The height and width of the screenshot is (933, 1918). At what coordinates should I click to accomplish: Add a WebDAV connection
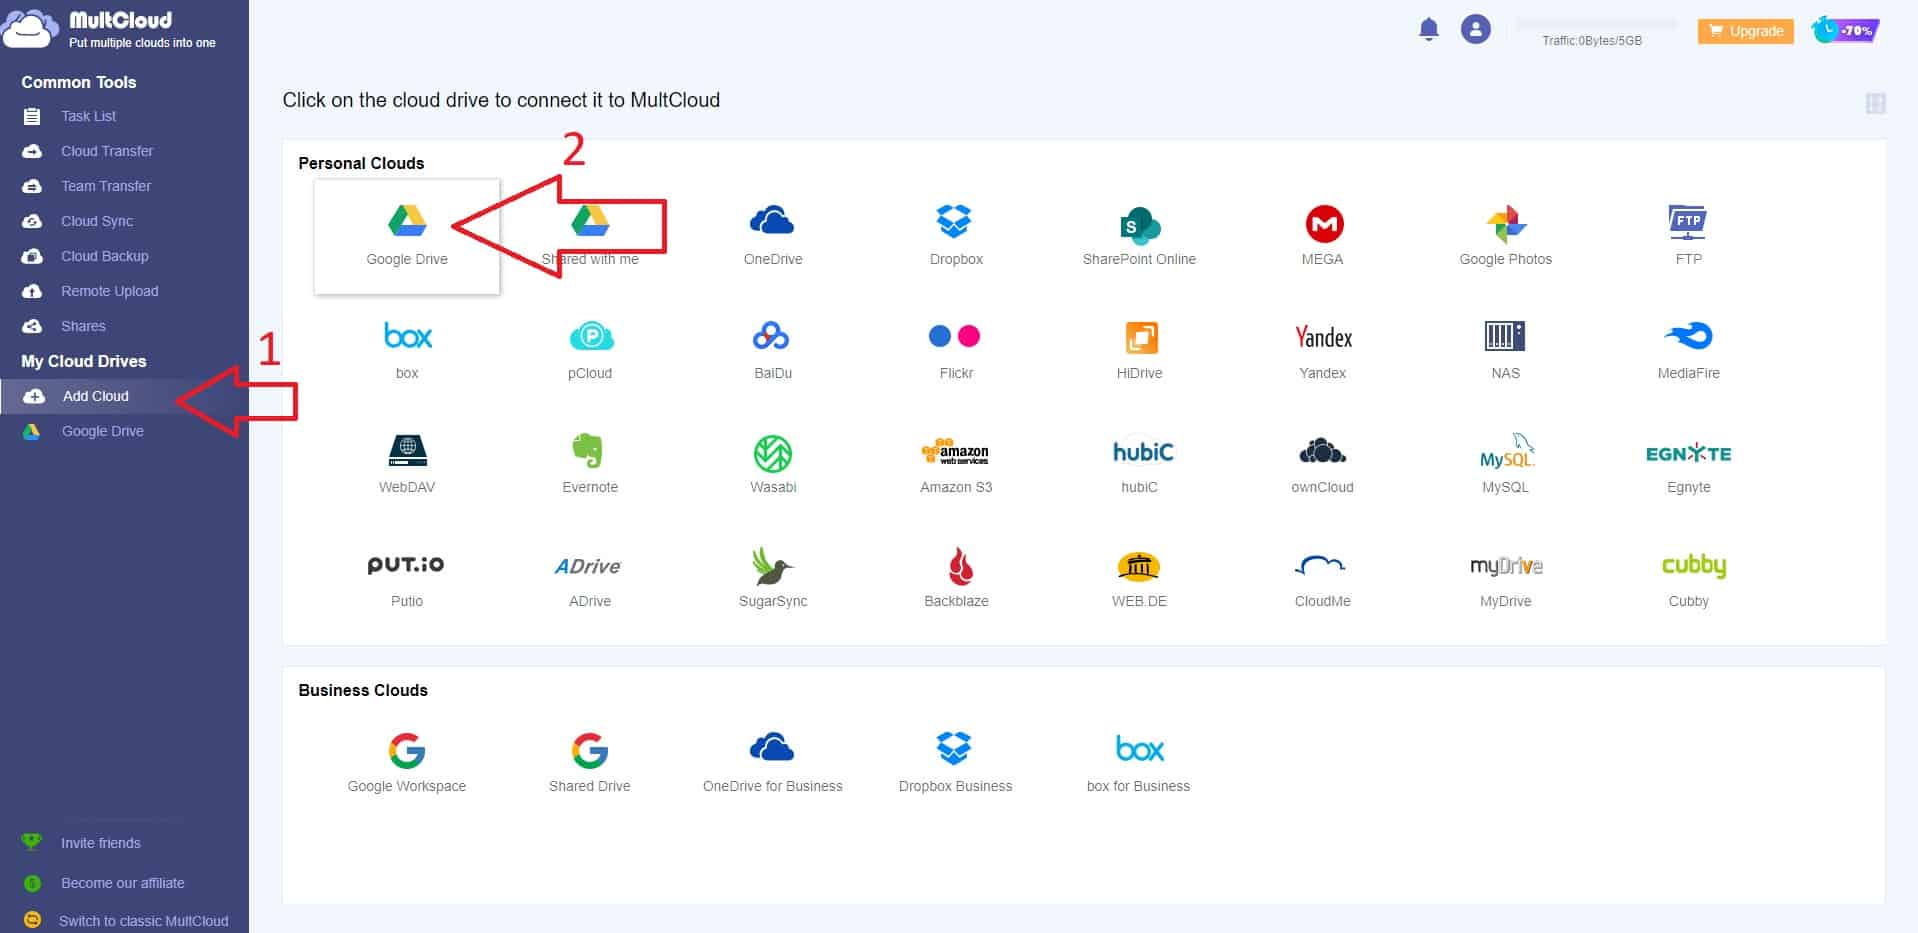pos(406,450)
